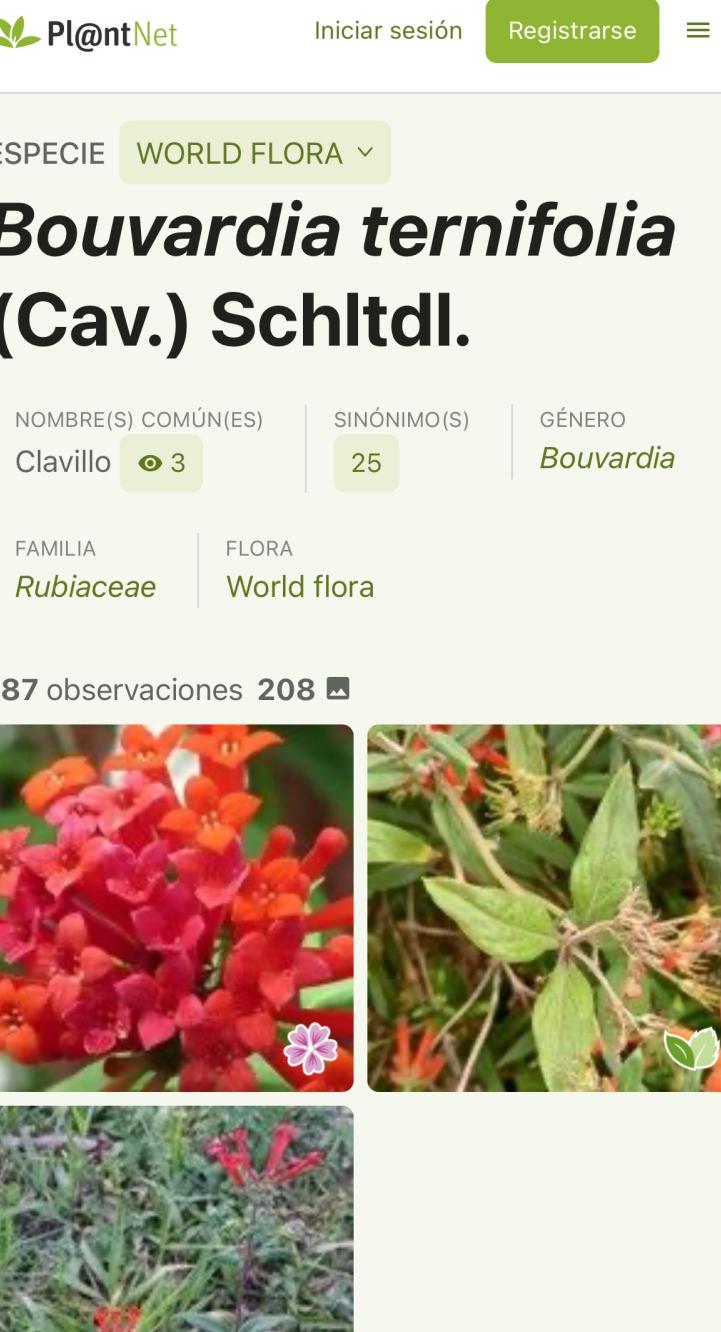Open the World flora link
721x1332 pixels.
pyautogui.click(x=300, y=587)
